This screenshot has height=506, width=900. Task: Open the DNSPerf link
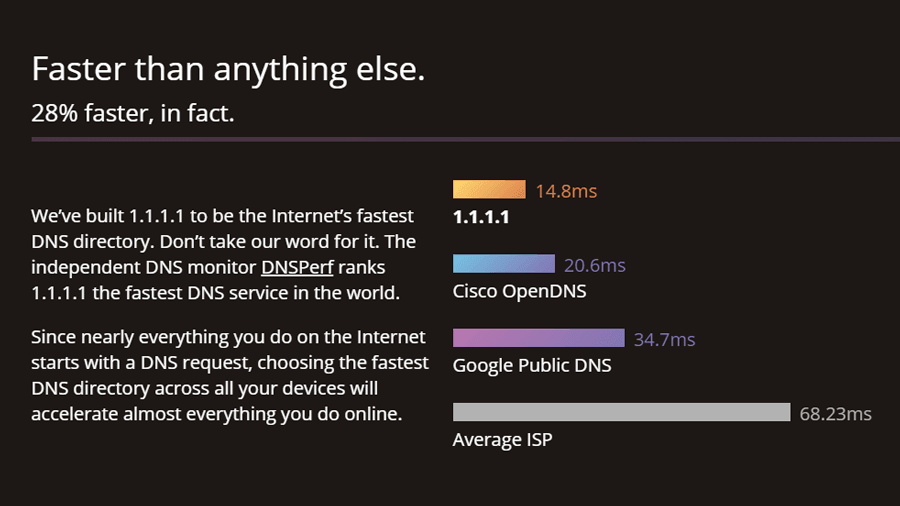297,268
